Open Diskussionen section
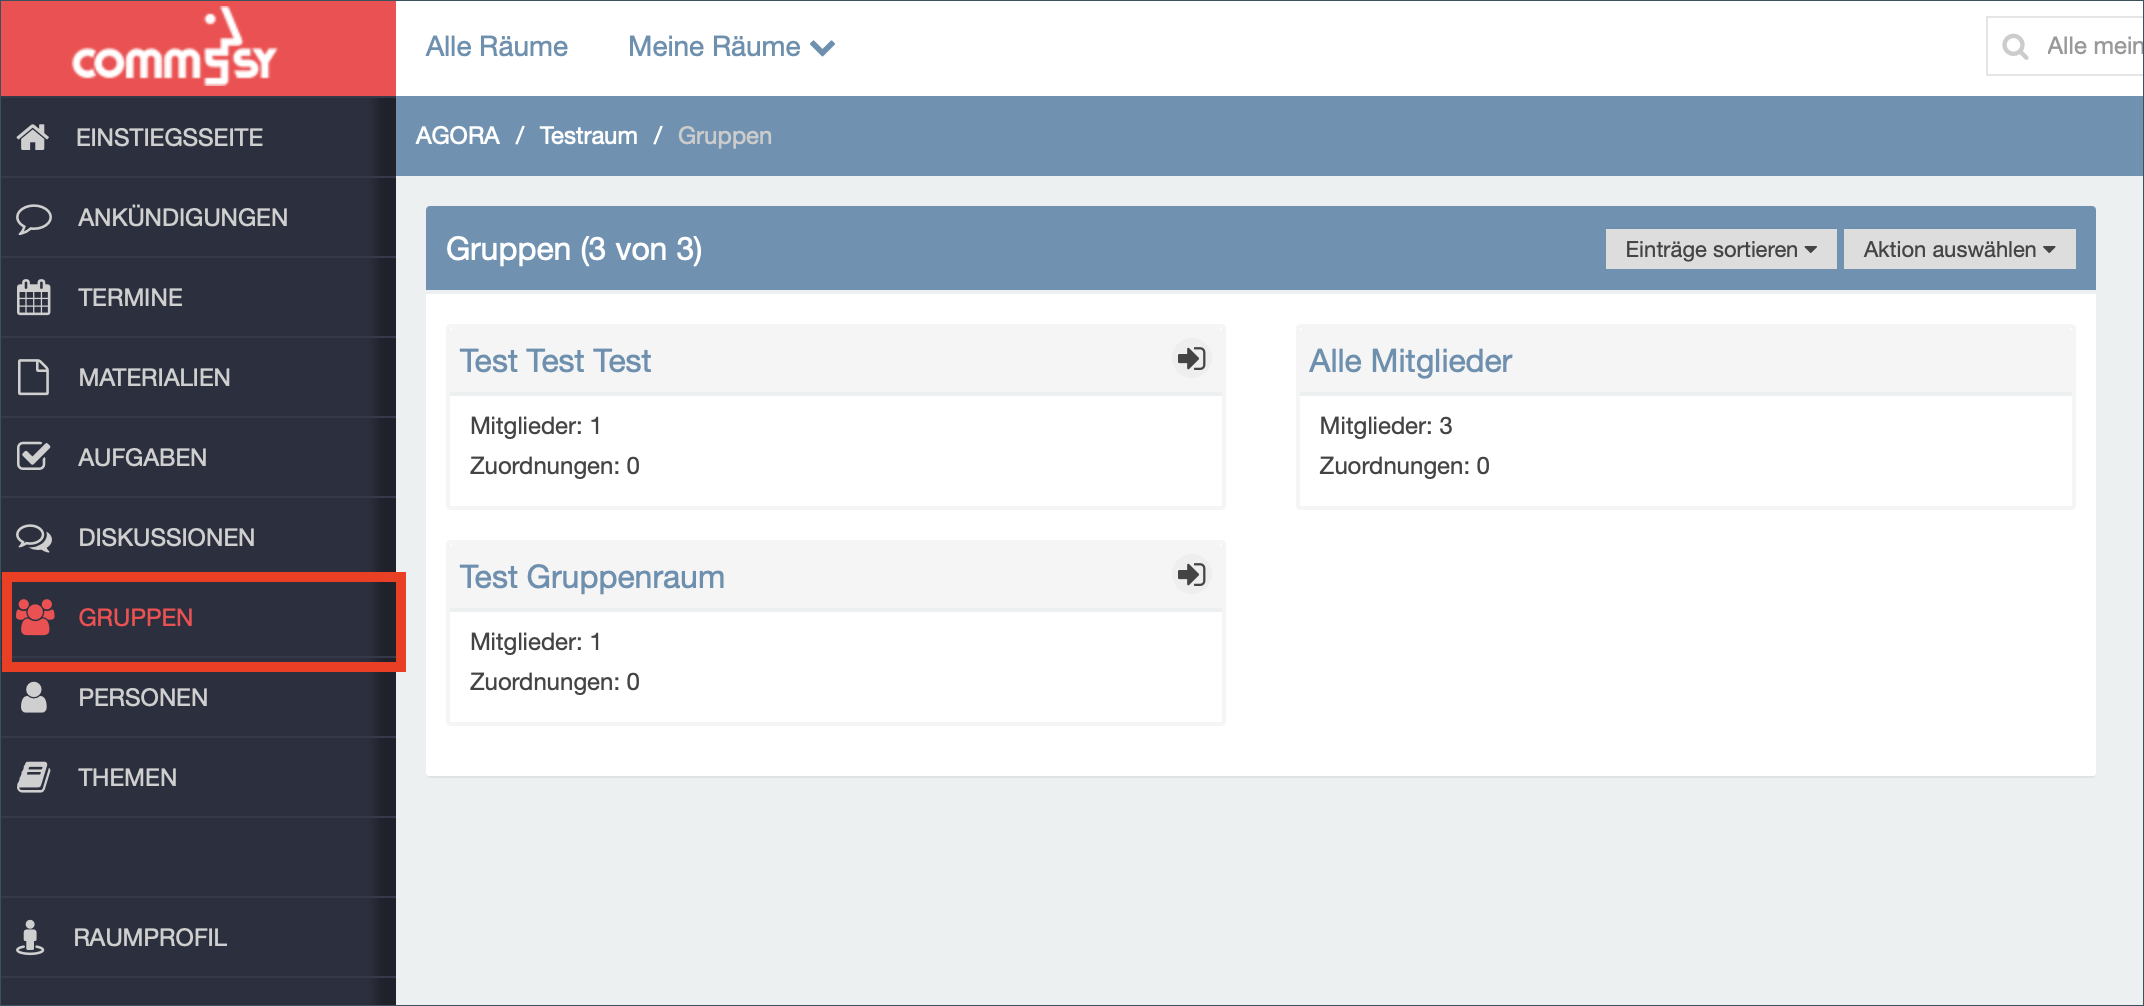This screenshot has width=2144, height=1006. click(198, 537)
